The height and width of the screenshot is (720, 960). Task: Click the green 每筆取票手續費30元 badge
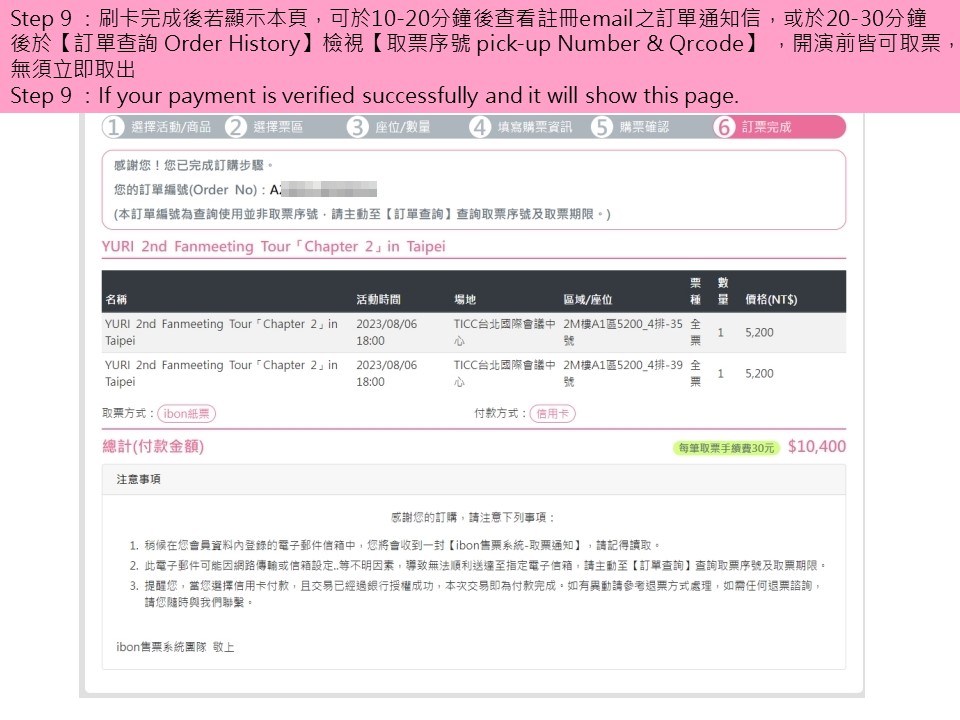click(726, 448)
